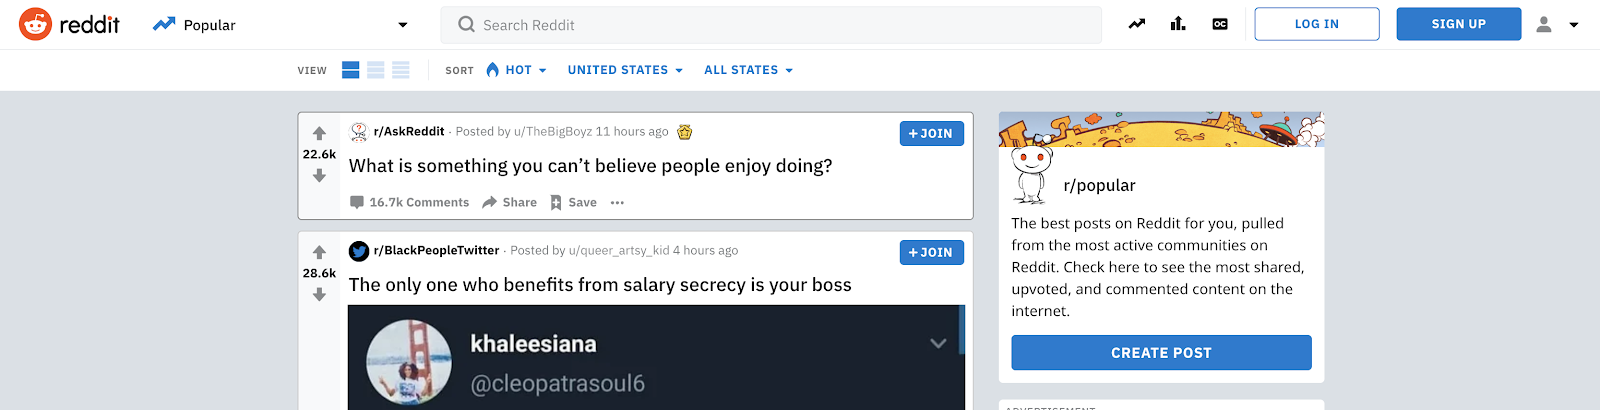Open the Hot sort dropdown
The width and height of the screenshot is (1600, 410).
click(516, 70)
